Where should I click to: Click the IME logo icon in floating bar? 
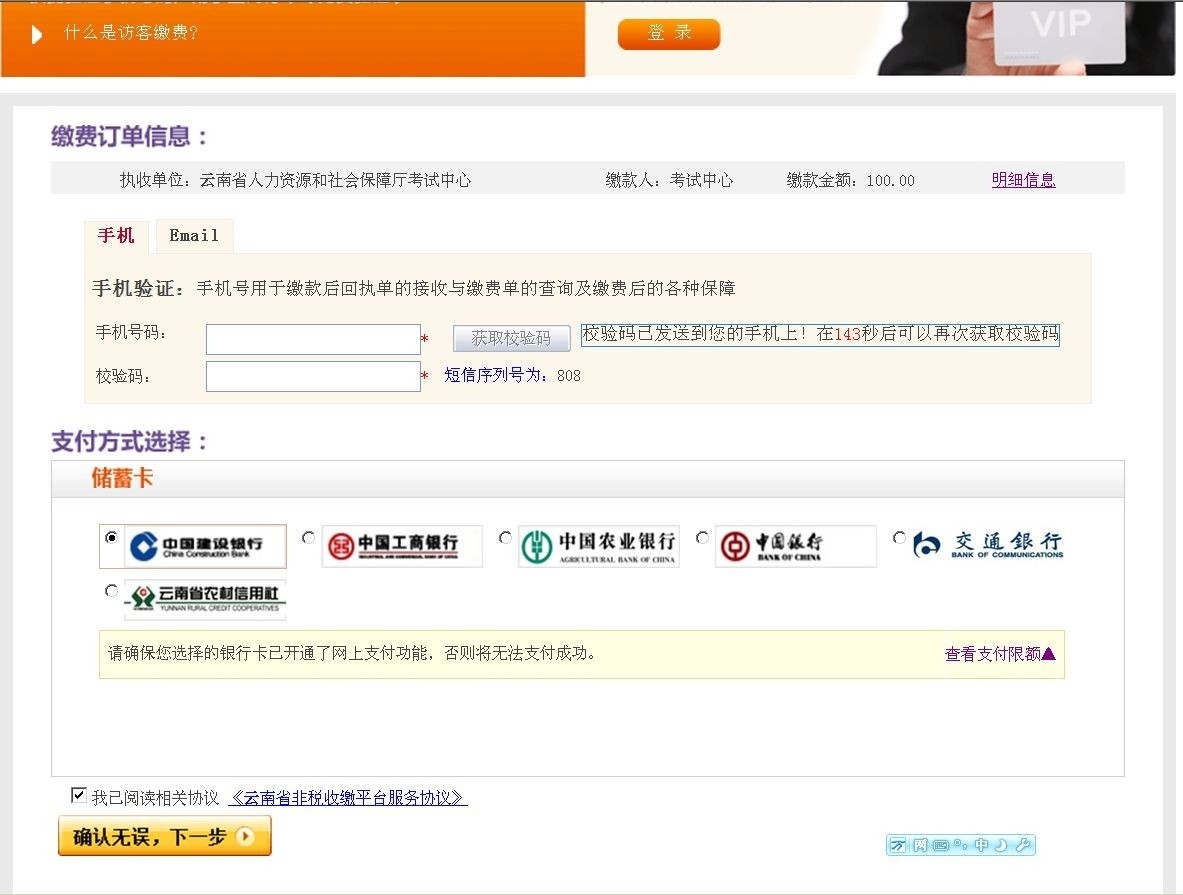pyautogui.click(x=899, y=845)
